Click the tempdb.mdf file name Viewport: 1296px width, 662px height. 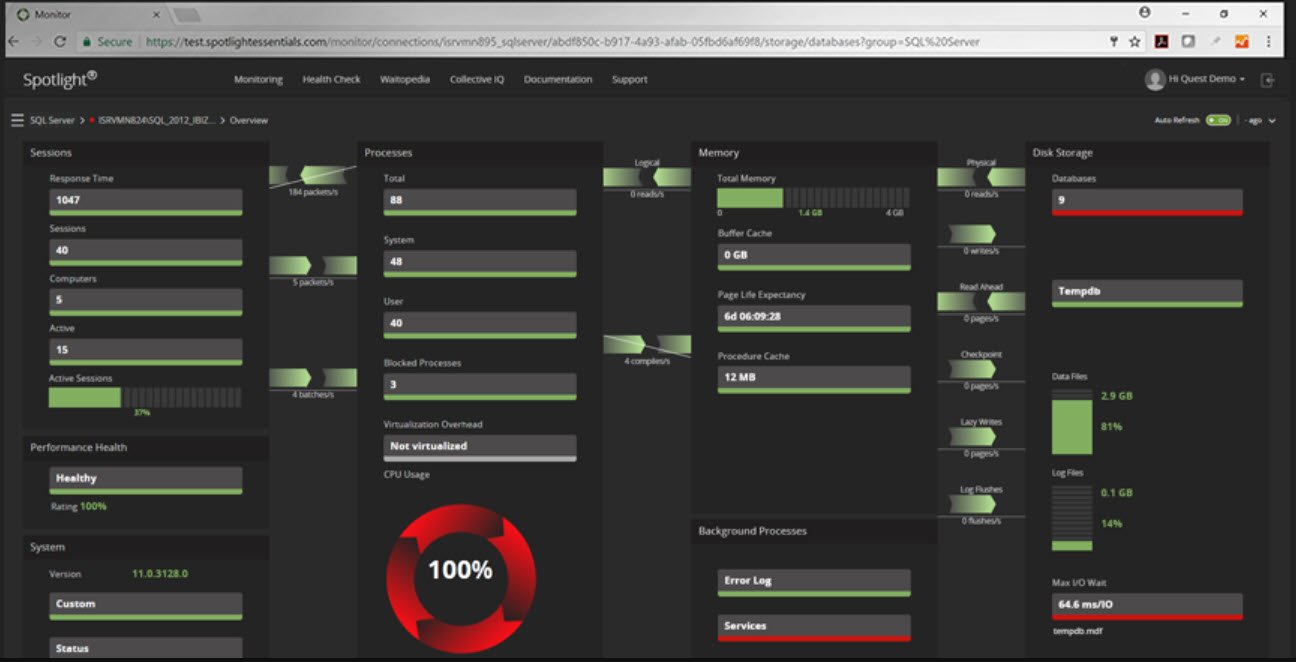click(1080, 631)
